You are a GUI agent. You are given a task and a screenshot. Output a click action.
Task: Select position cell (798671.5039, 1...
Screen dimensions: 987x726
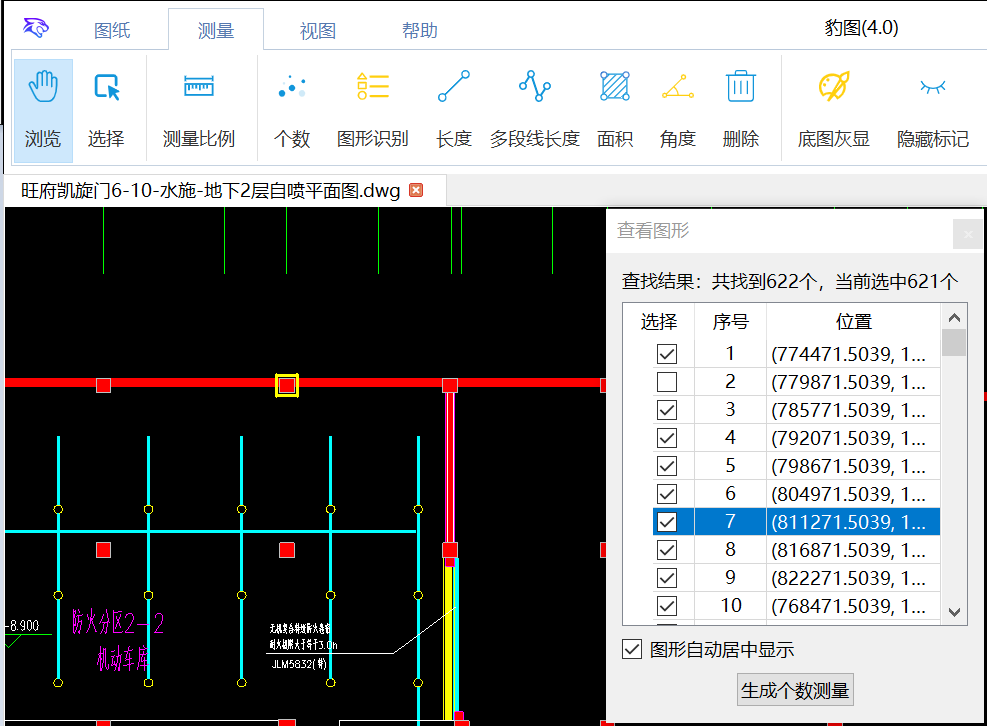point(854,466)
